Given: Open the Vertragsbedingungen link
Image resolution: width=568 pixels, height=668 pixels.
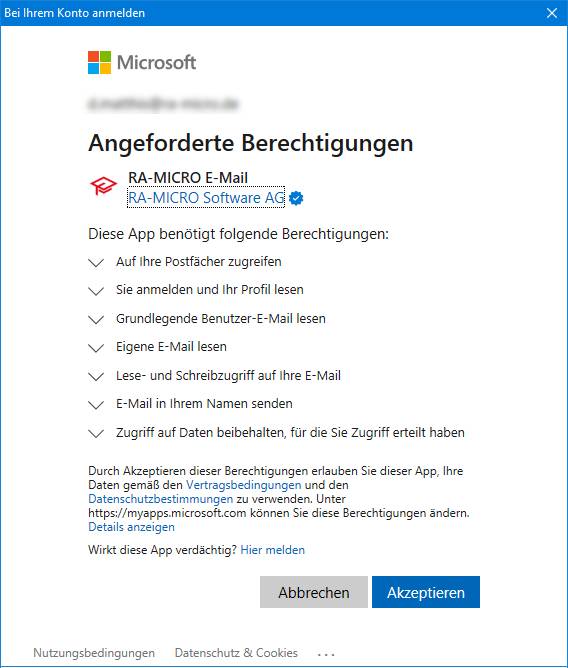Looking at the screenshot, I should coord(244,485).
